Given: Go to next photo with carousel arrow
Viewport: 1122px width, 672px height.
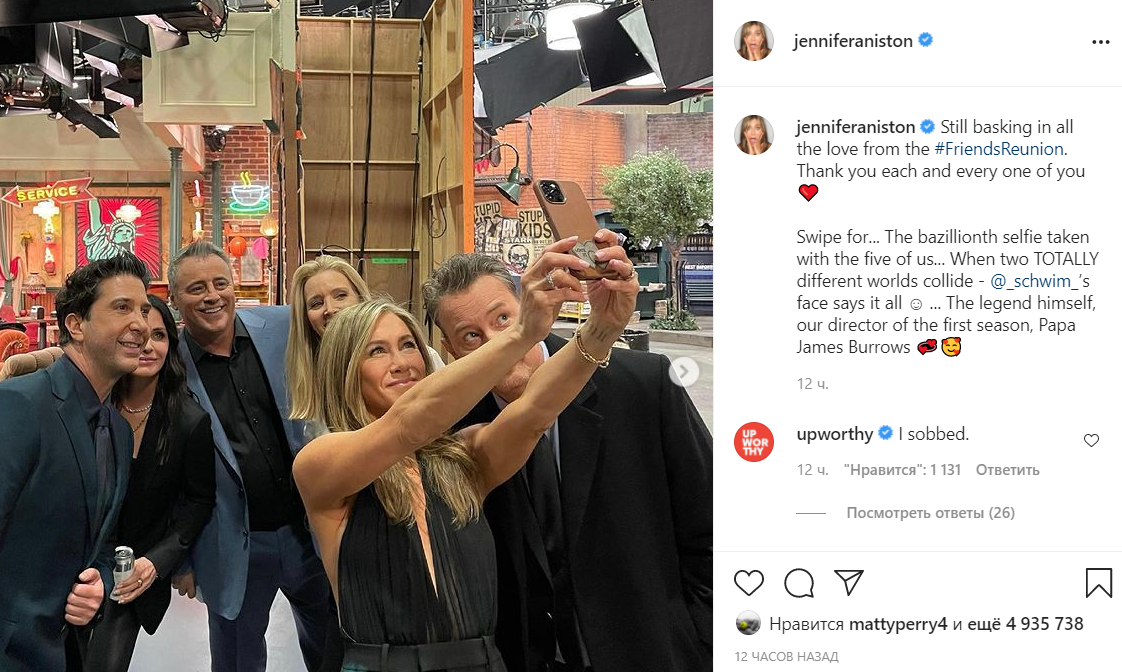Looking at the screenshot, I should click(x=684, y=371).
